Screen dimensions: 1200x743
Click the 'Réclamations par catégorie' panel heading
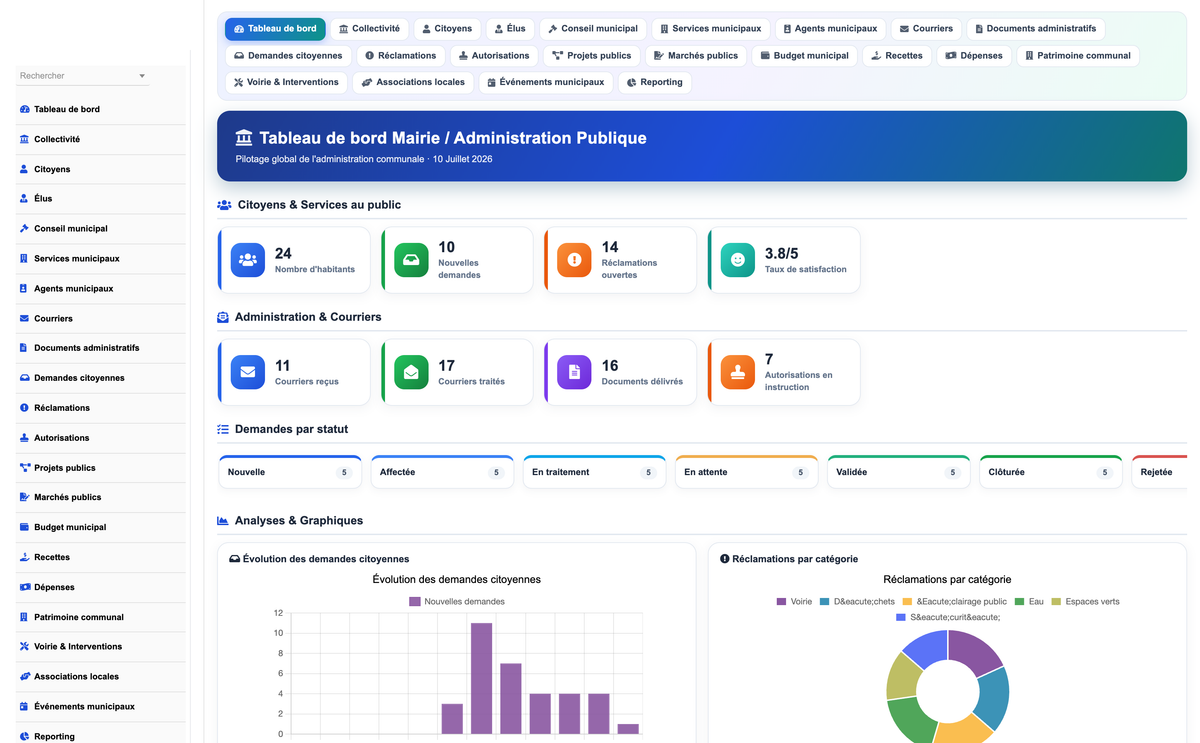coord(795,559)
